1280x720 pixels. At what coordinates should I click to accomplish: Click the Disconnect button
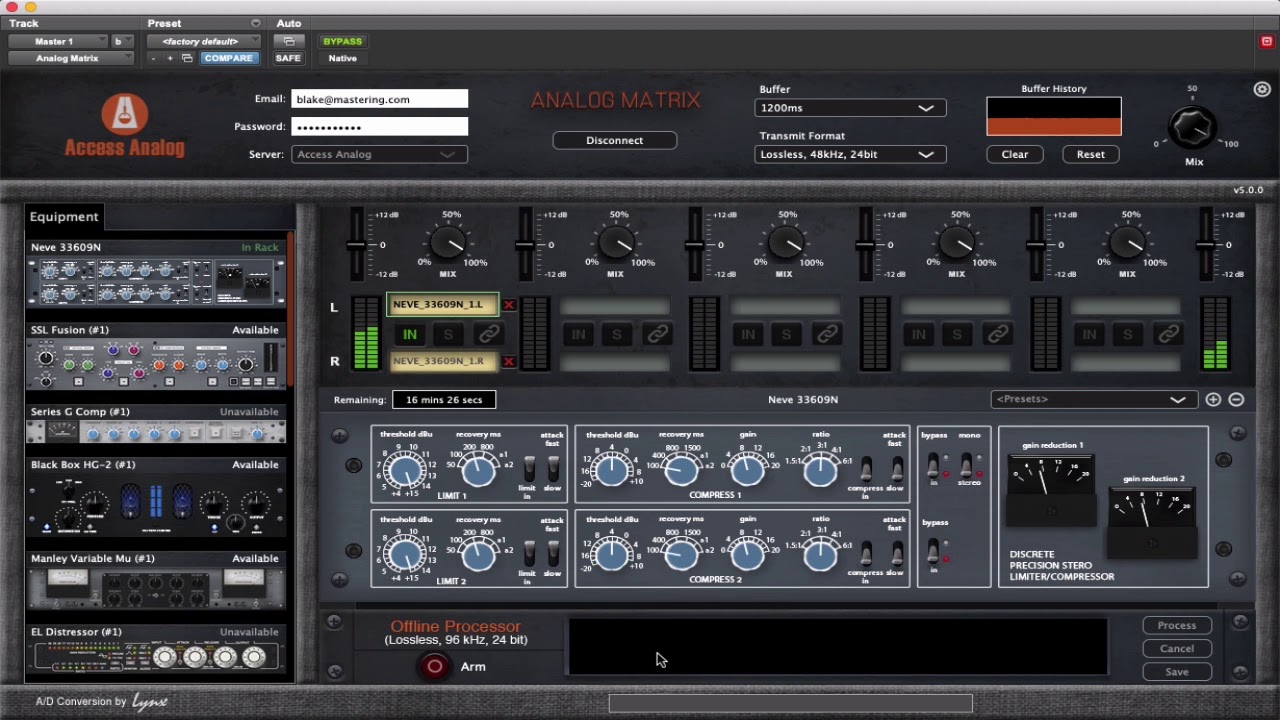(615, 140)
